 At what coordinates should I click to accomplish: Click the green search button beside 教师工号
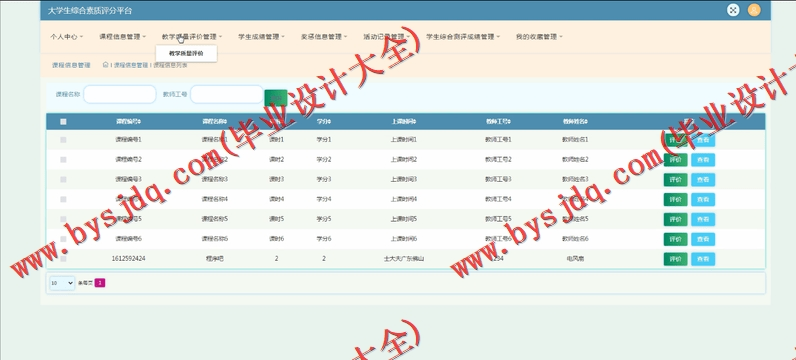pos(276,97)
